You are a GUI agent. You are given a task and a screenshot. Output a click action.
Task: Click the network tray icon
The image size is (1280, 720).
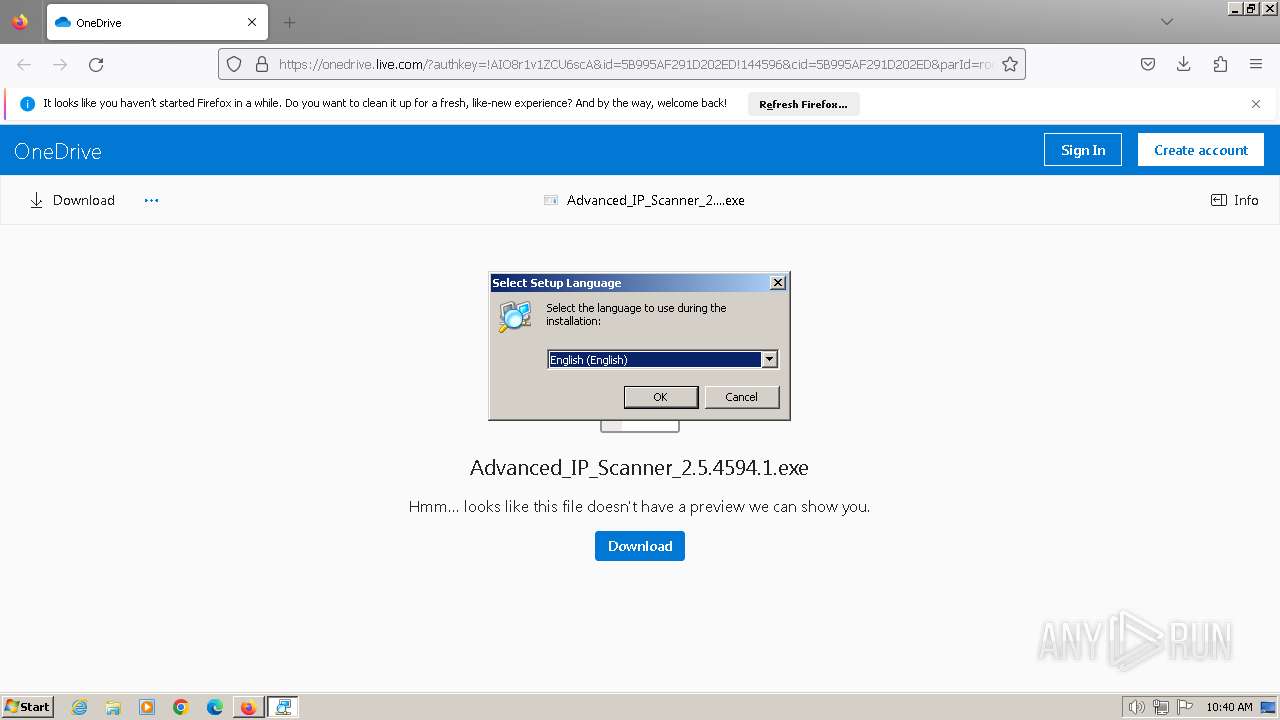(1161, 707)
